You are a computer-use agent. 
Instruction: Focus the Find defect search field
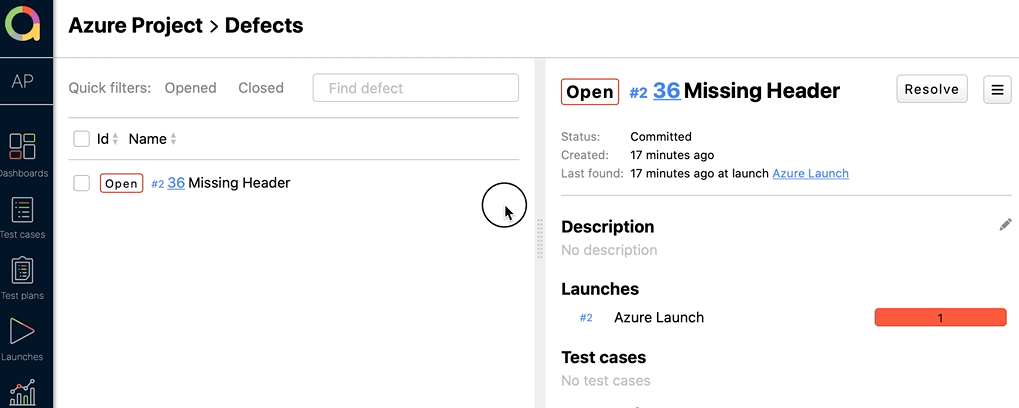(x=416, y=88)
